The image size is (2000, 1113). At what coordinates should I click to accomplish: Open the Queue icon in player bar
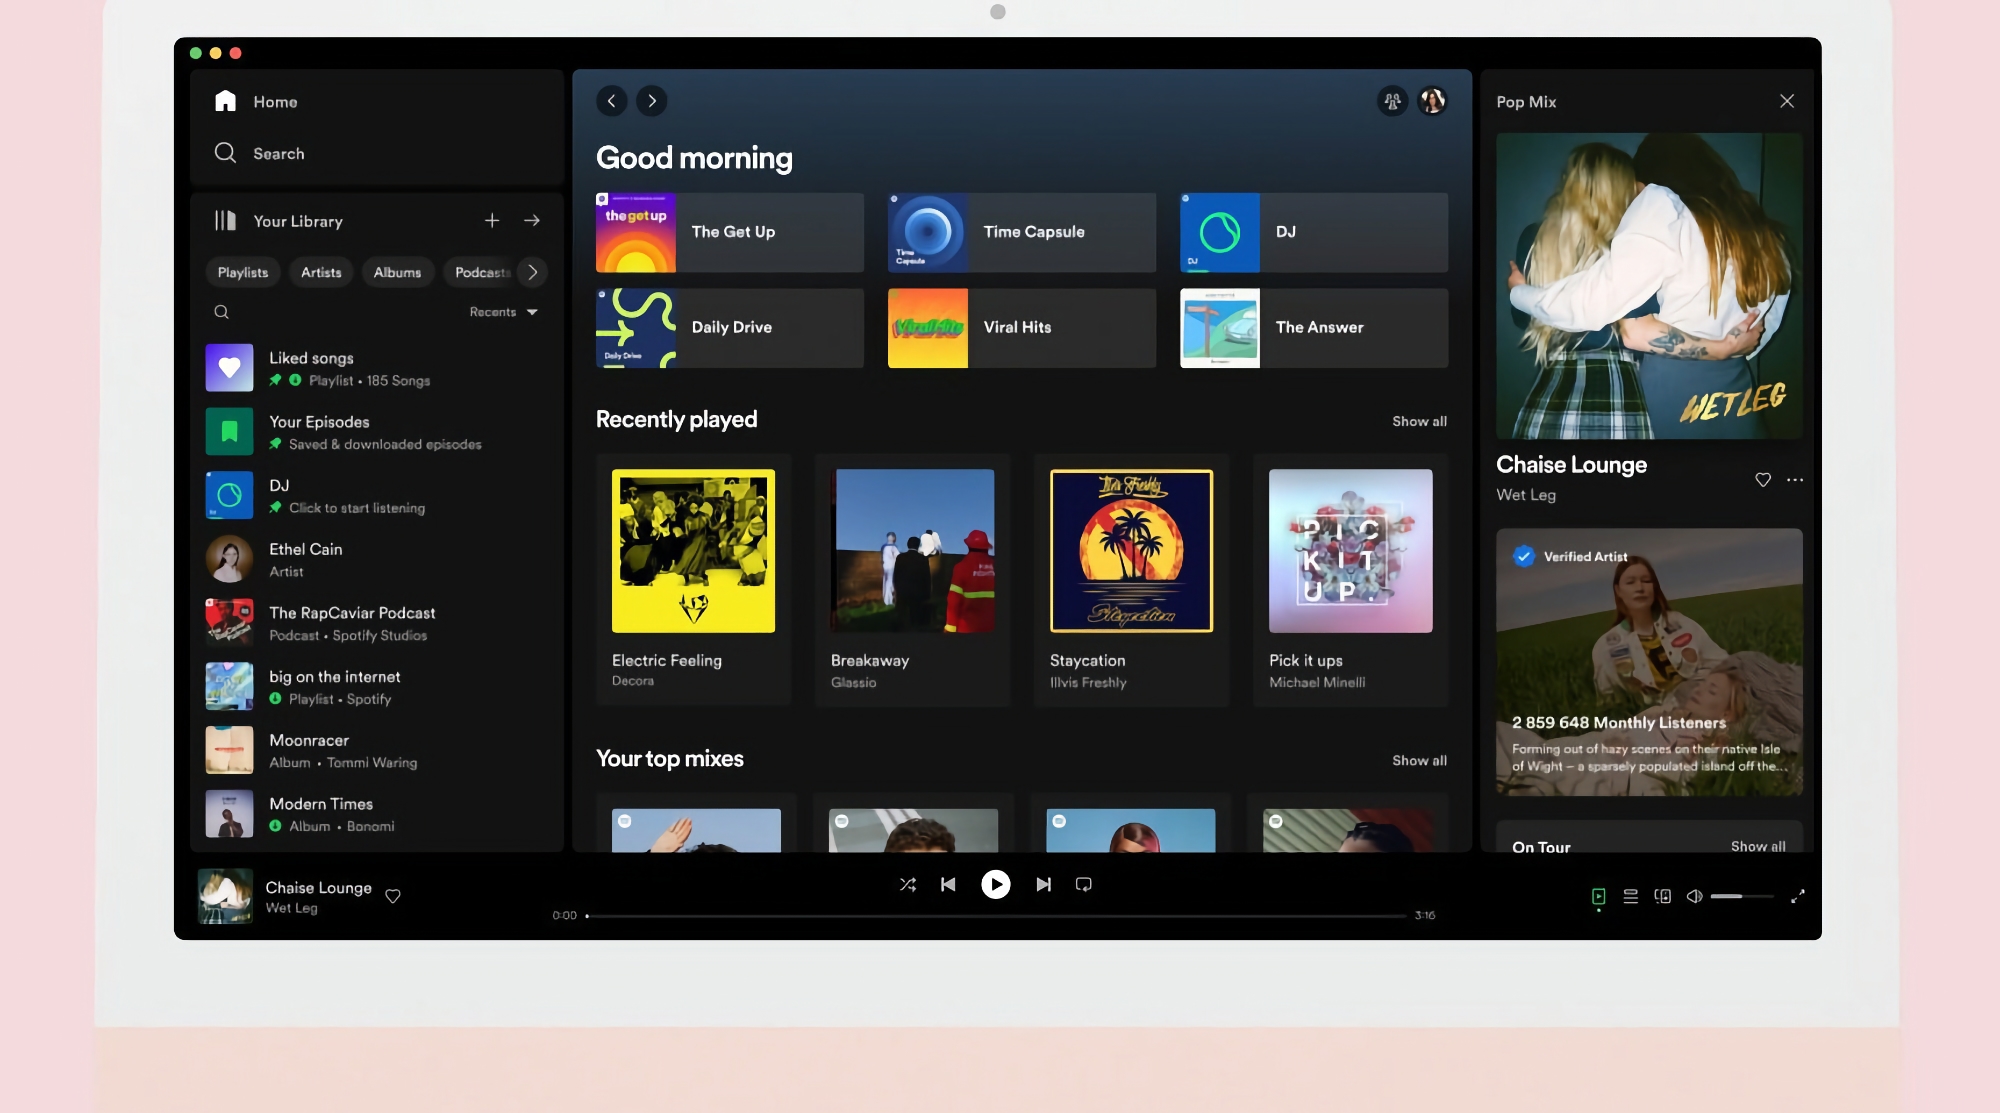[x=1630, y=896]
